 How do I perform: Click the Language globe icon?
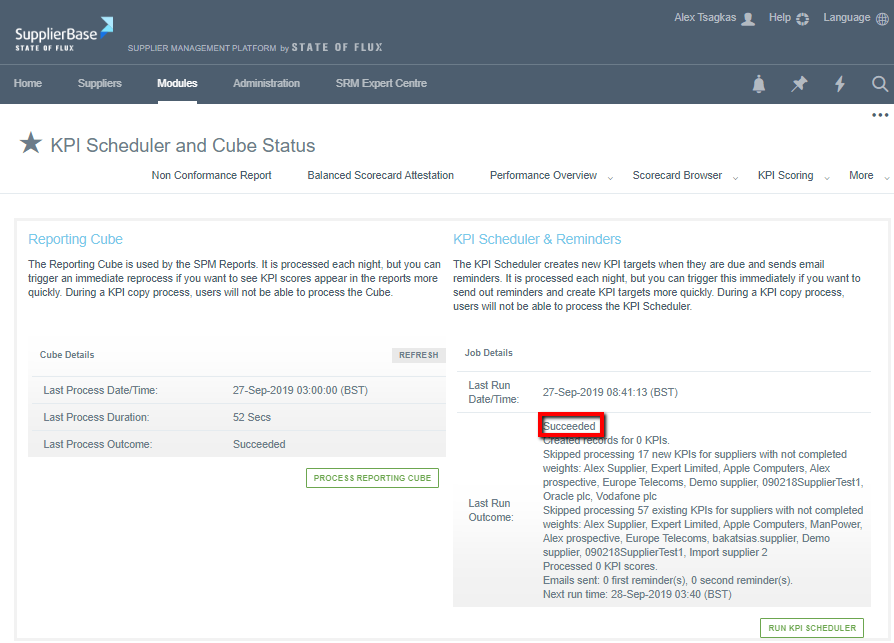(x=884, y=19)
